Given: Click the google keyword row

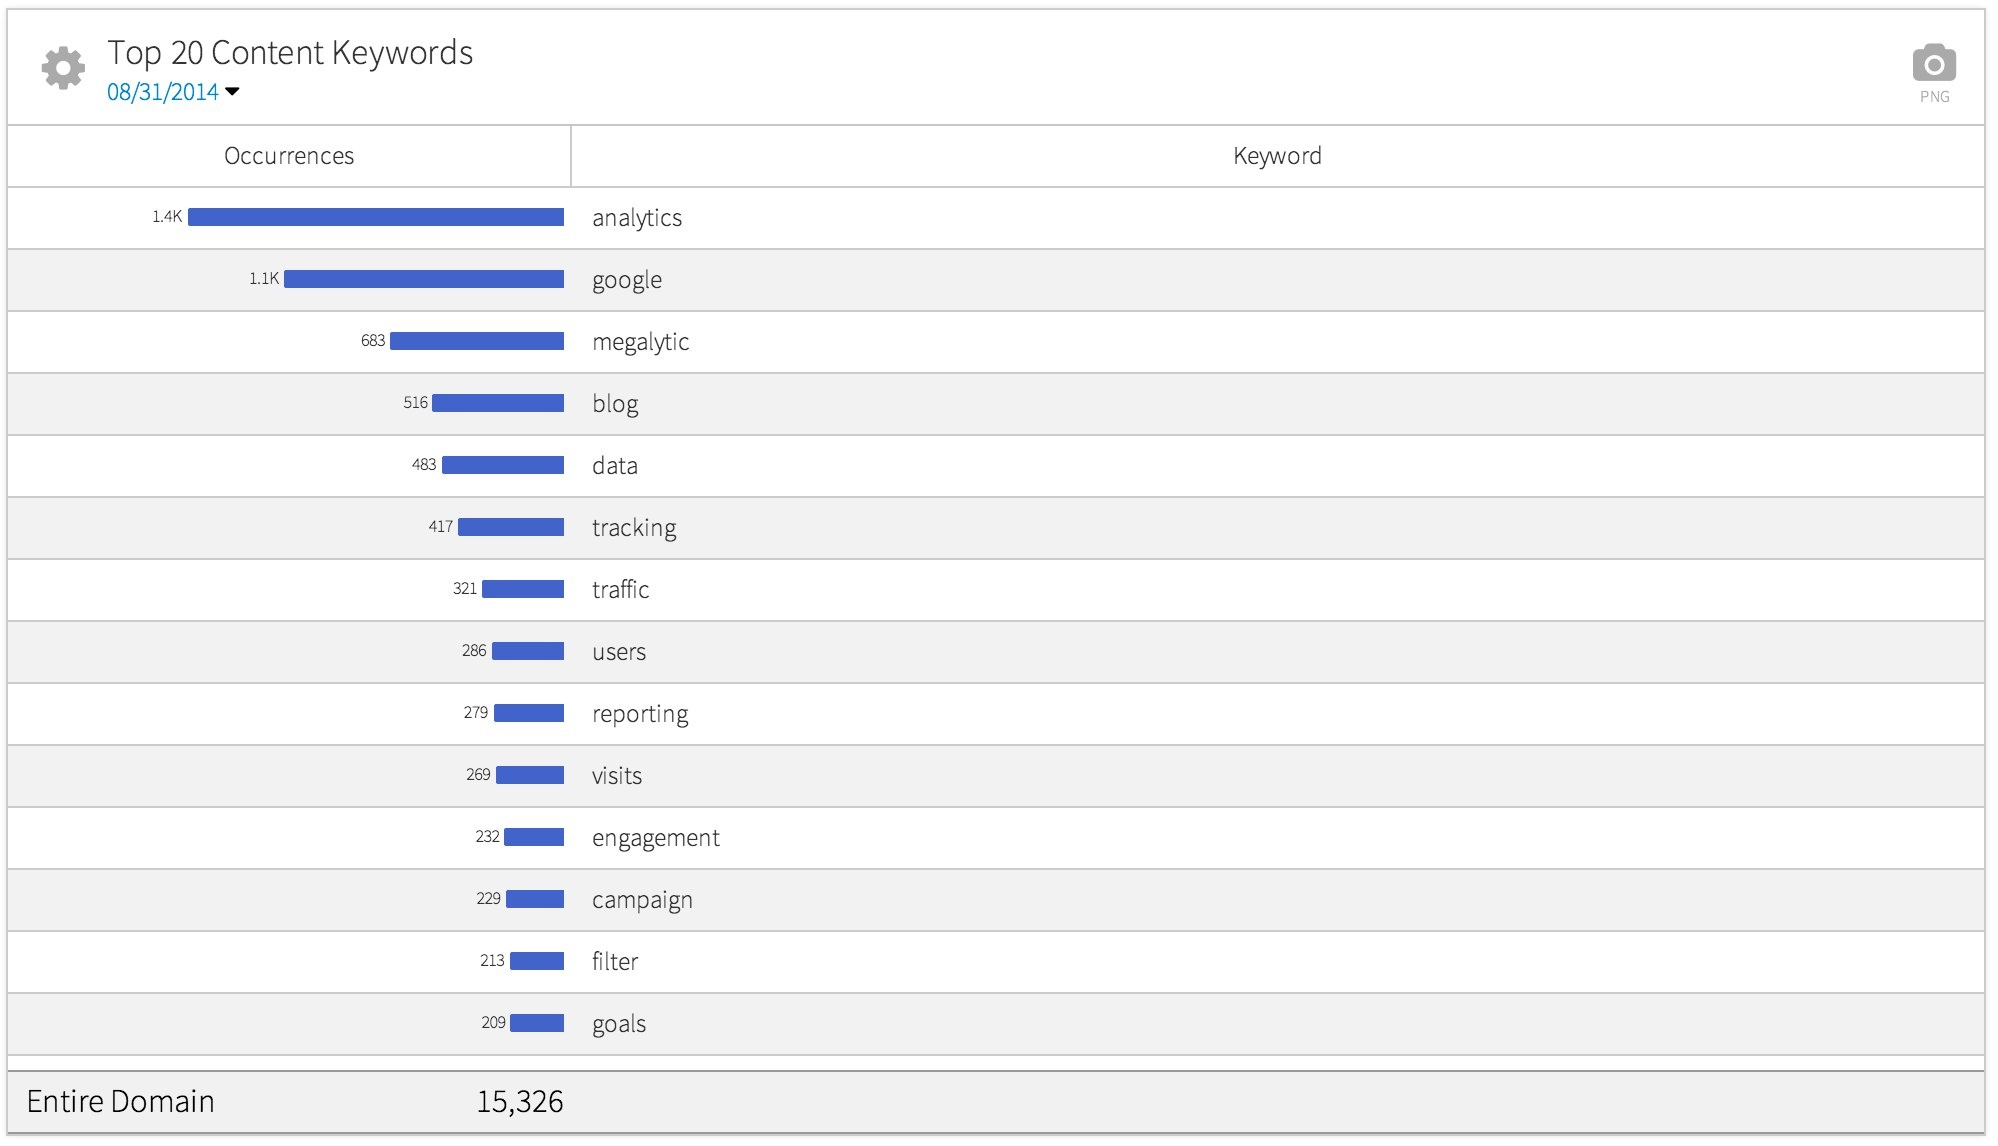Looking at the screenshot, I should (x=627, y=280).
